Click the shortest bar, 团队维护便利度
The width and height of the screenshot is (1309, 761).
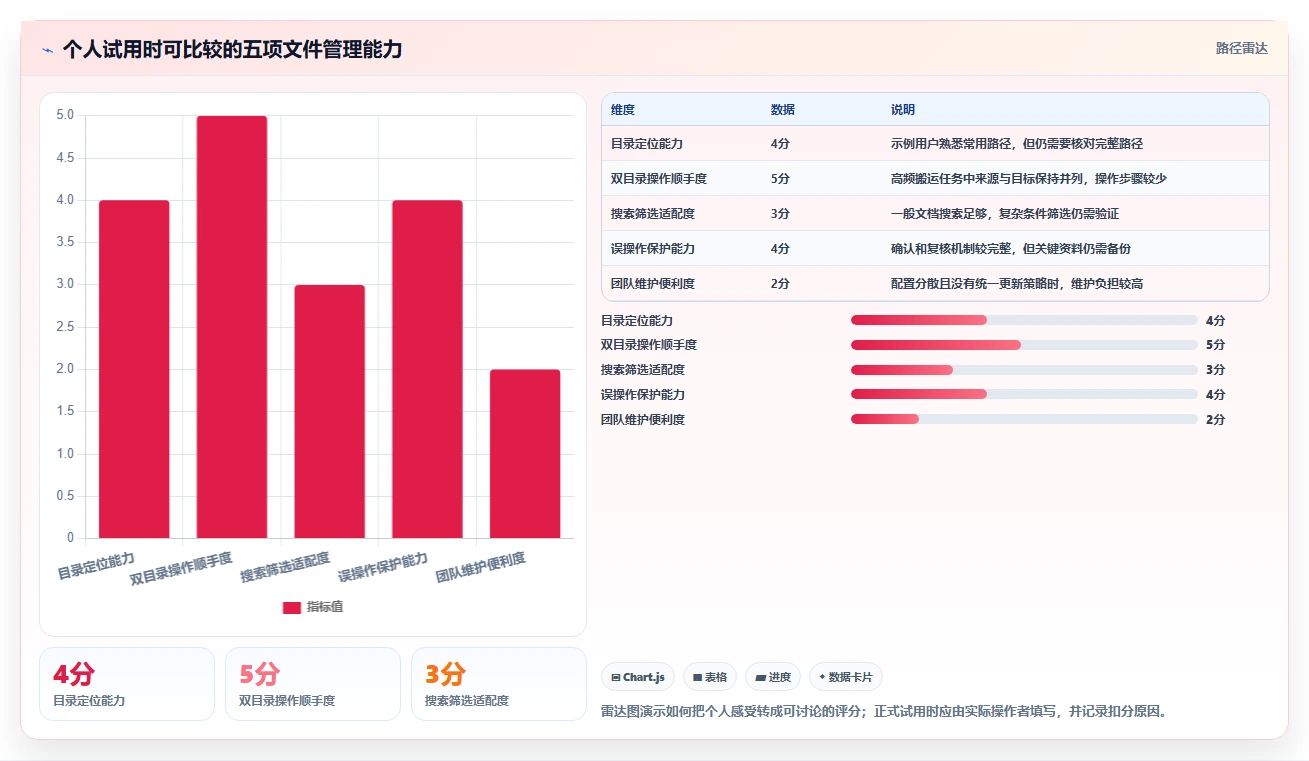coord(525,454)
